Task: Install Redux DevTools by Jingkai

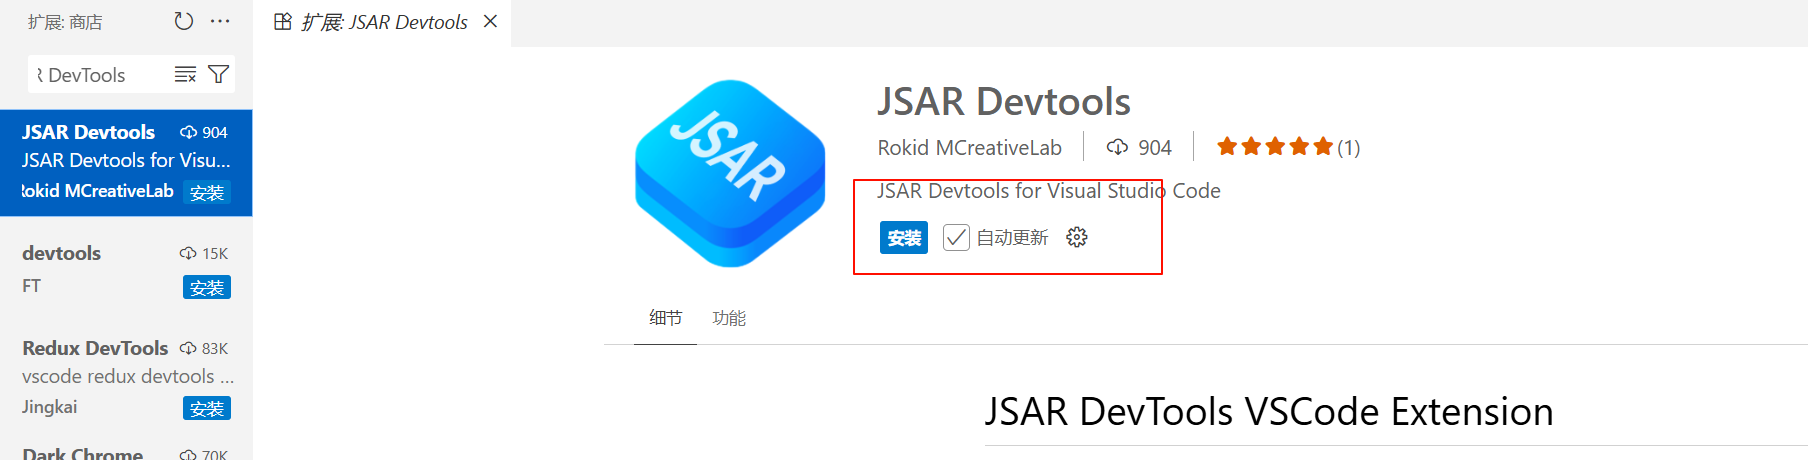Action: click(207, 408)
